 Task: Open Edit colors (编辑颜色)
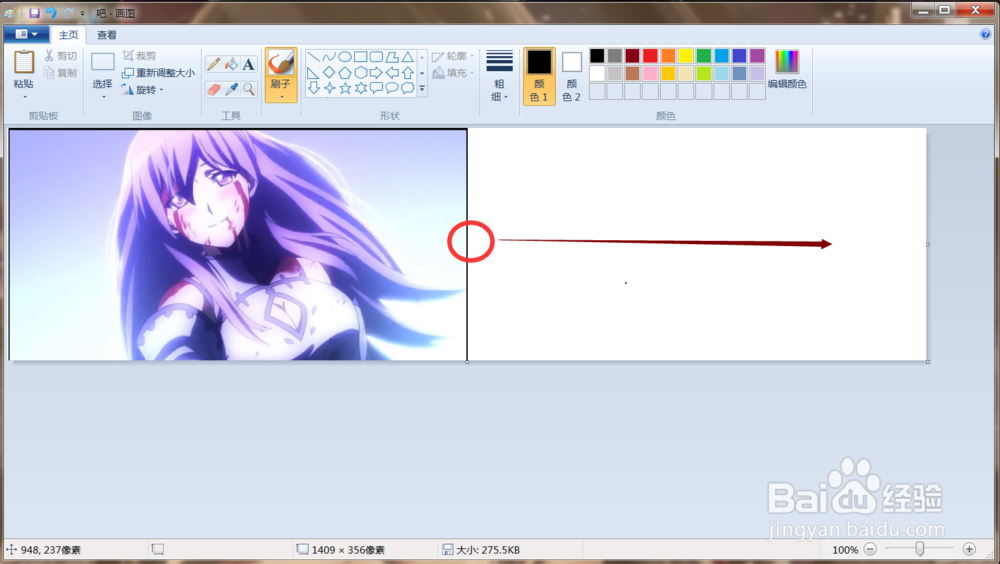pyautogui.click(x=787, y=70)
